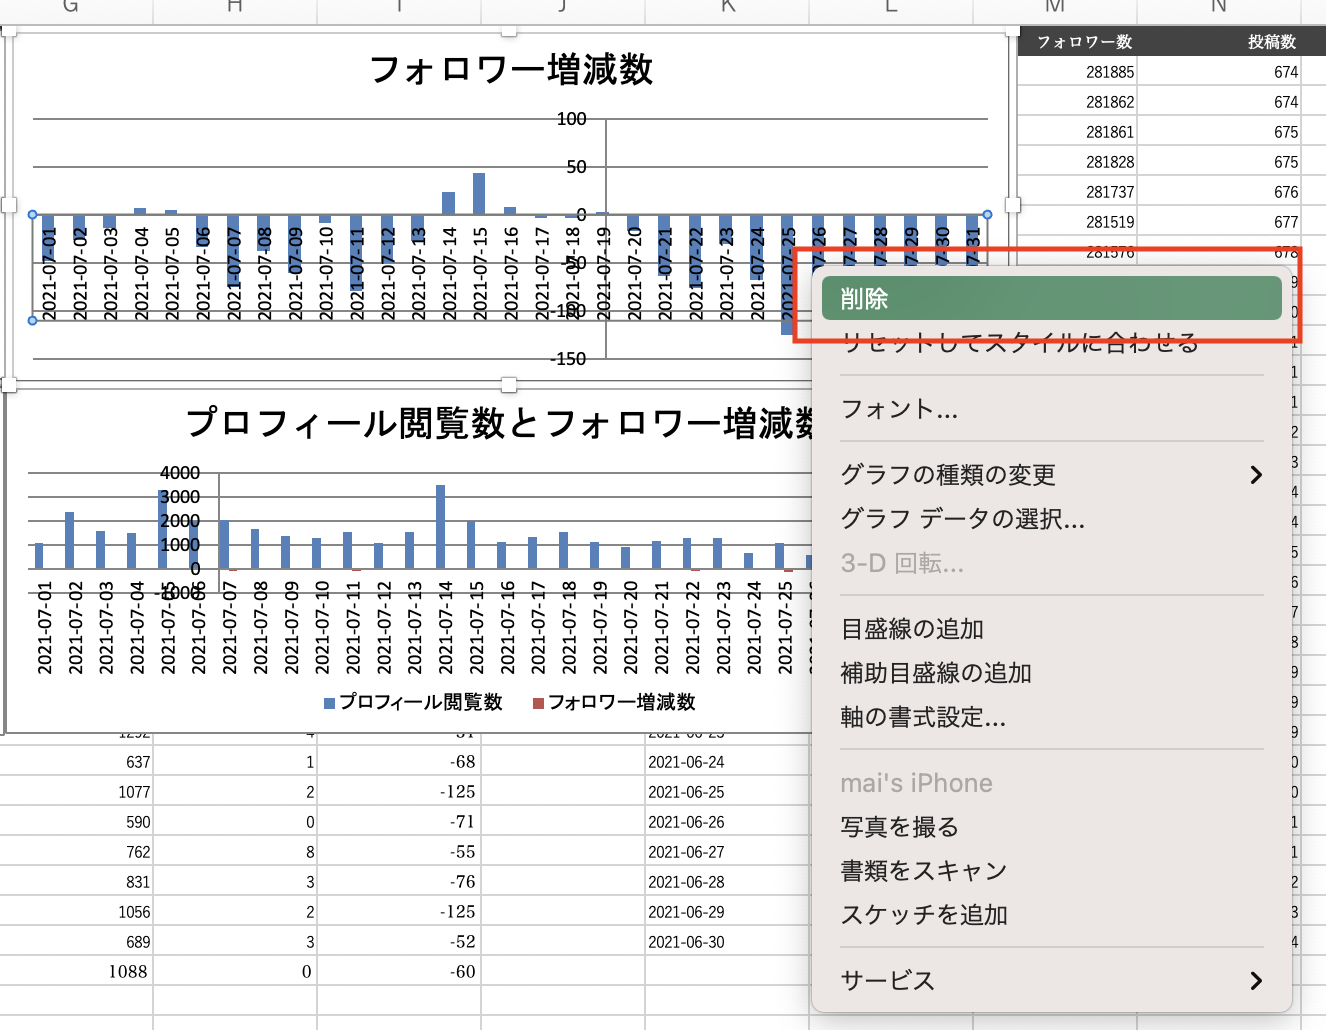The width and height of the screenshot is (1326, 1030).
Task: Click blue legend swatch for プロフィール閲覧数
Action: click(x=329, y=703)
